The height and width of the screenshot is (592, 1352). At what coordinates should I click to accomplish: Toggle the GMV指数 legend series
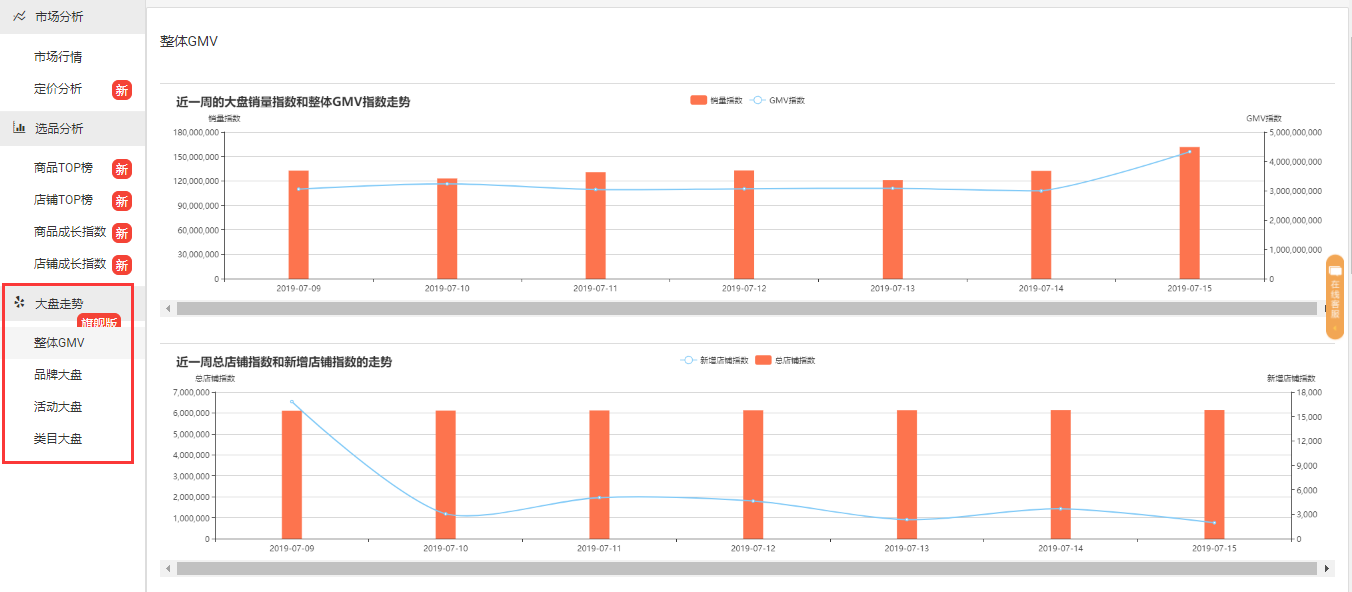(778, 100)
